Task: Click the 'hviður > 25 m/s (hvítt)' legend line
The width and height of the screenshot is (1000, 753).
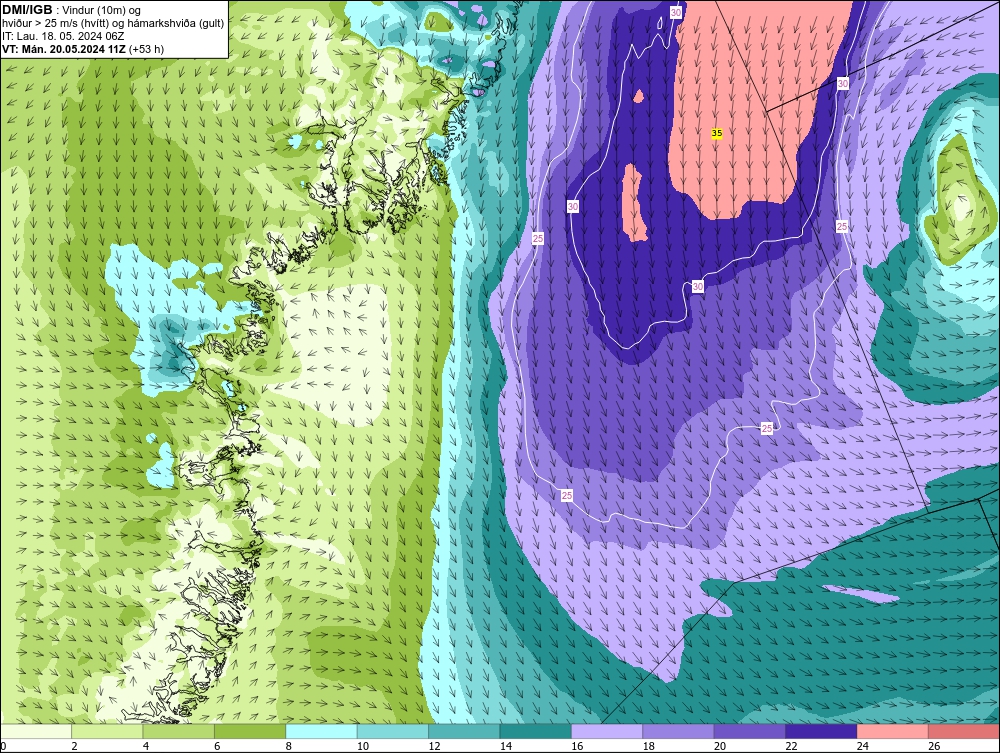Action: coord(55,24)
